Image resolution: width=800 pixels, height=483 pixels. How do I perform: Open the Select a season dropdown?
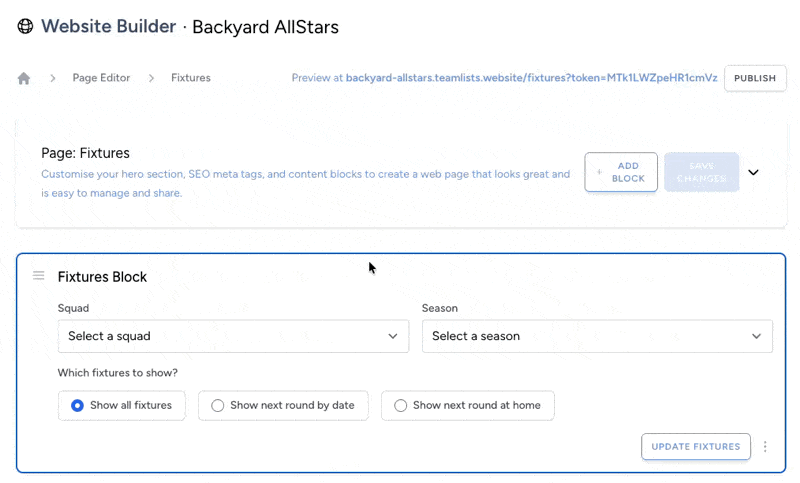click(x=597, y=336)
